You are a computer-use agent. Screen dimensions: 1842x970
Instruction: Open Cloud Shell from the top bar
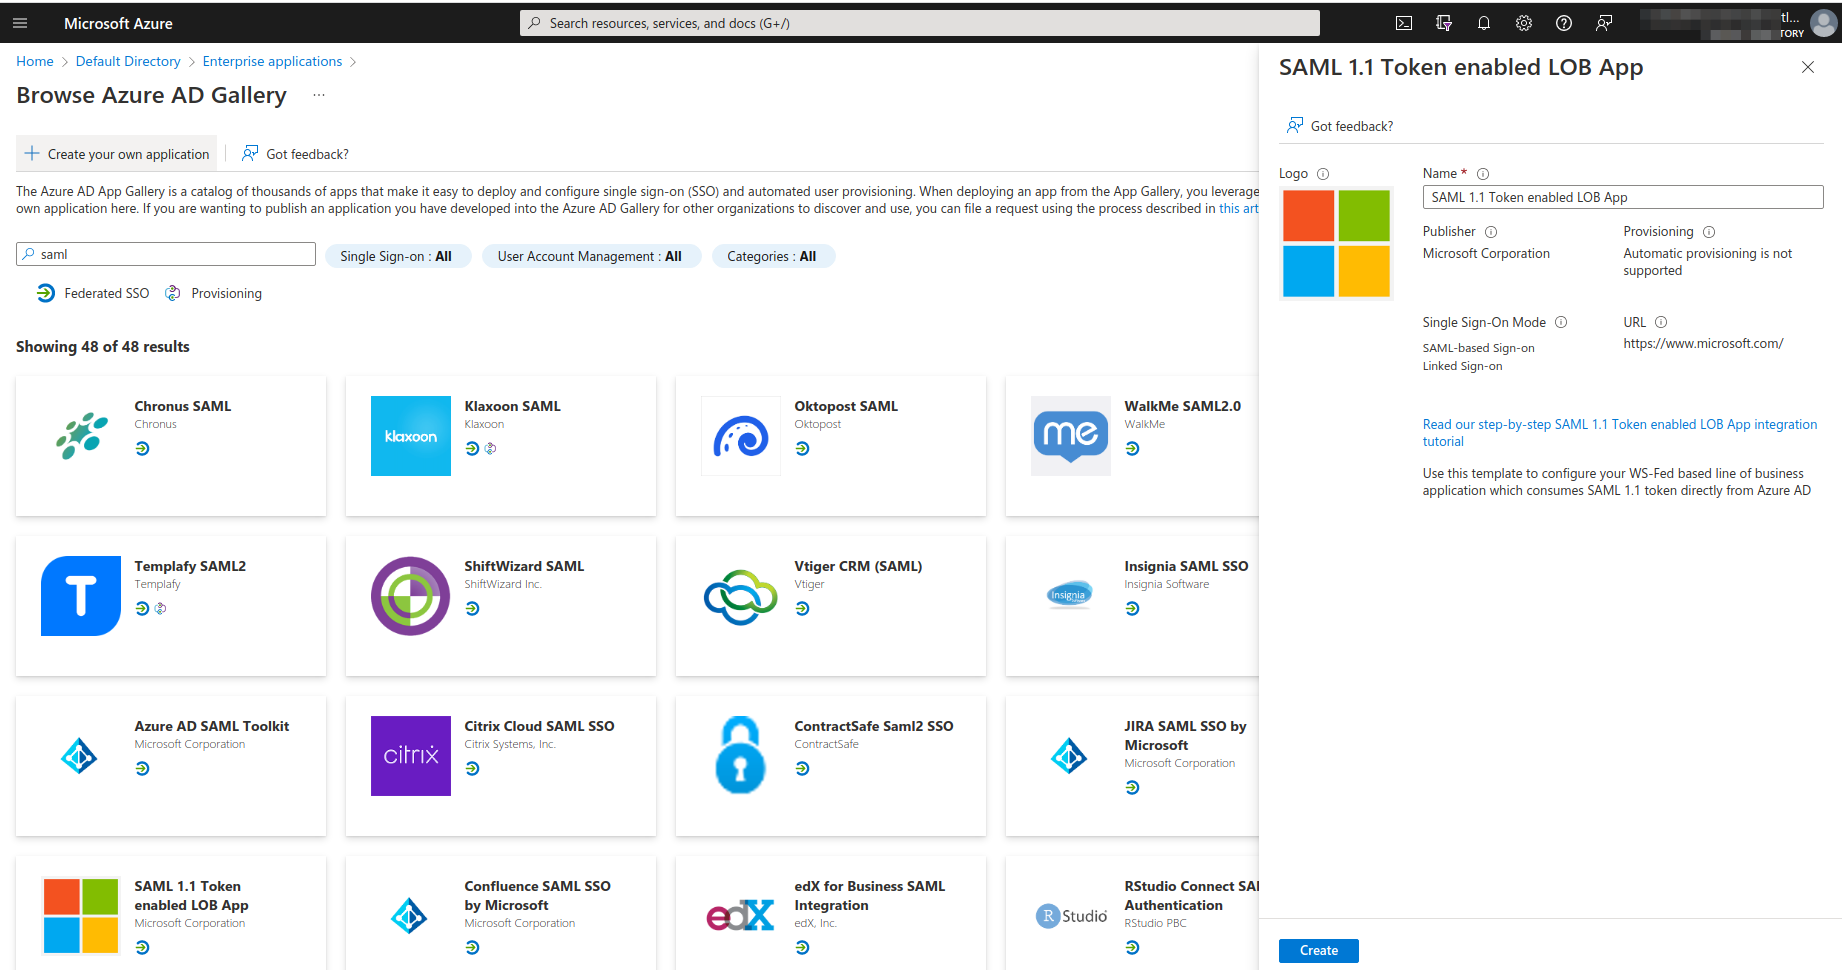click(1404, 23)
